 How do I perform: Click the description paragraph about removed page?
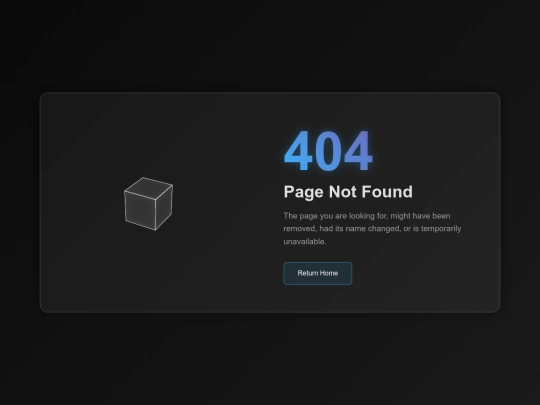(372, 229)
